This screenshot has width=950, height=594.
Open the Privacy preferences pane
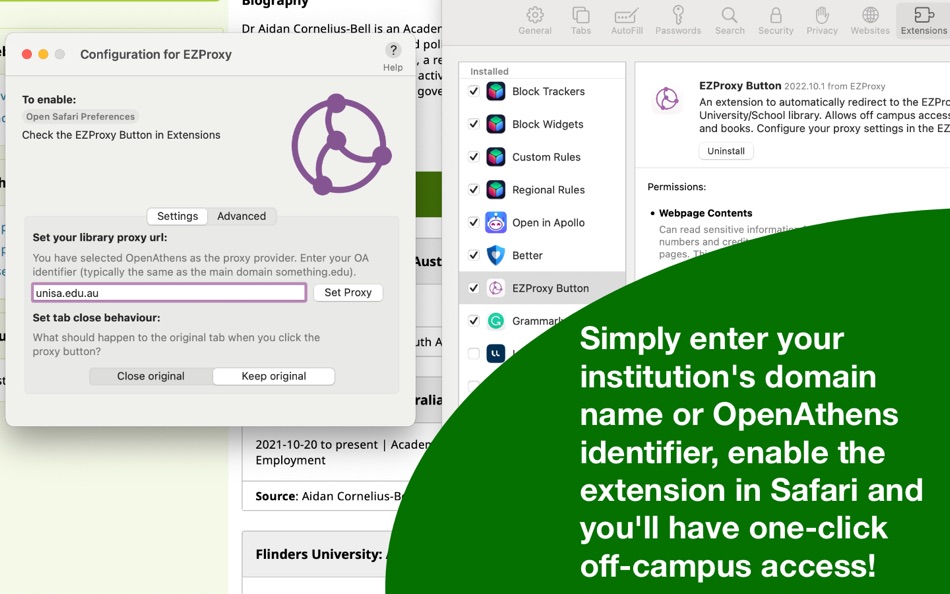(x=822, y=21)
